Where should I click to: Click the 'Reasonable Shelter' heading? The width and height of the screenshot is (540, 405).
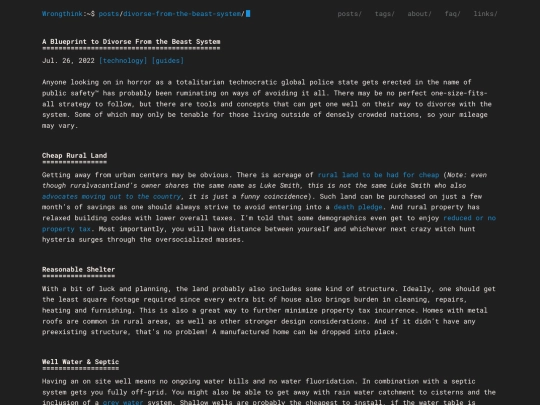[79, 270]
